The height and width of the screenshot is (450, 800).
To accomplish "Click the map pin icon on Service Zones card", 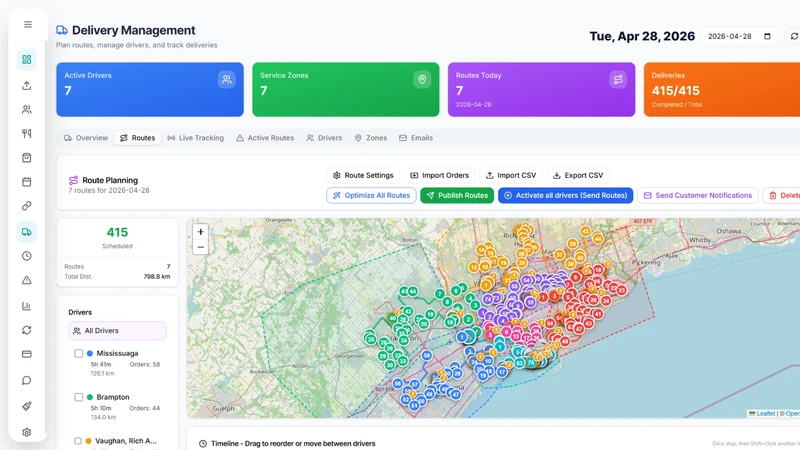I will tap(422, 80).
